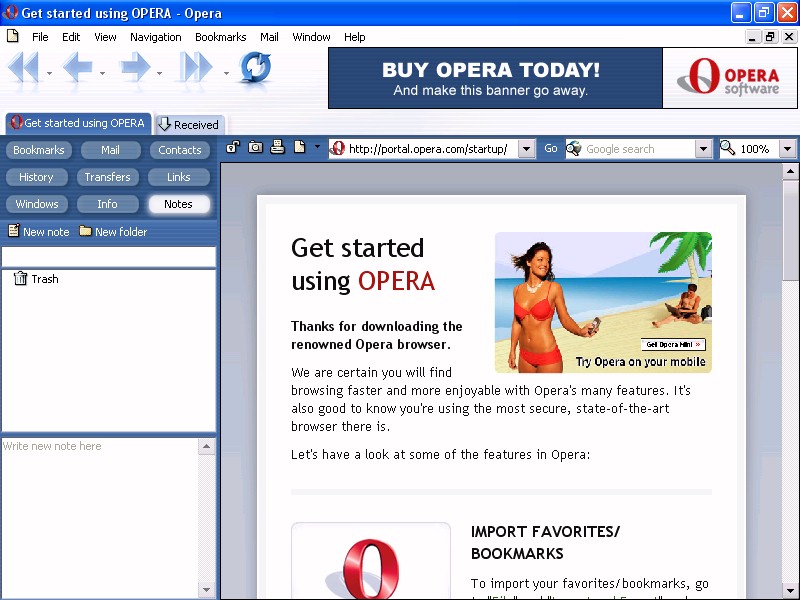Switch to the Received tab
This screenshot has width=800, height=600.
pyautogui.click(x=189, y=124)
